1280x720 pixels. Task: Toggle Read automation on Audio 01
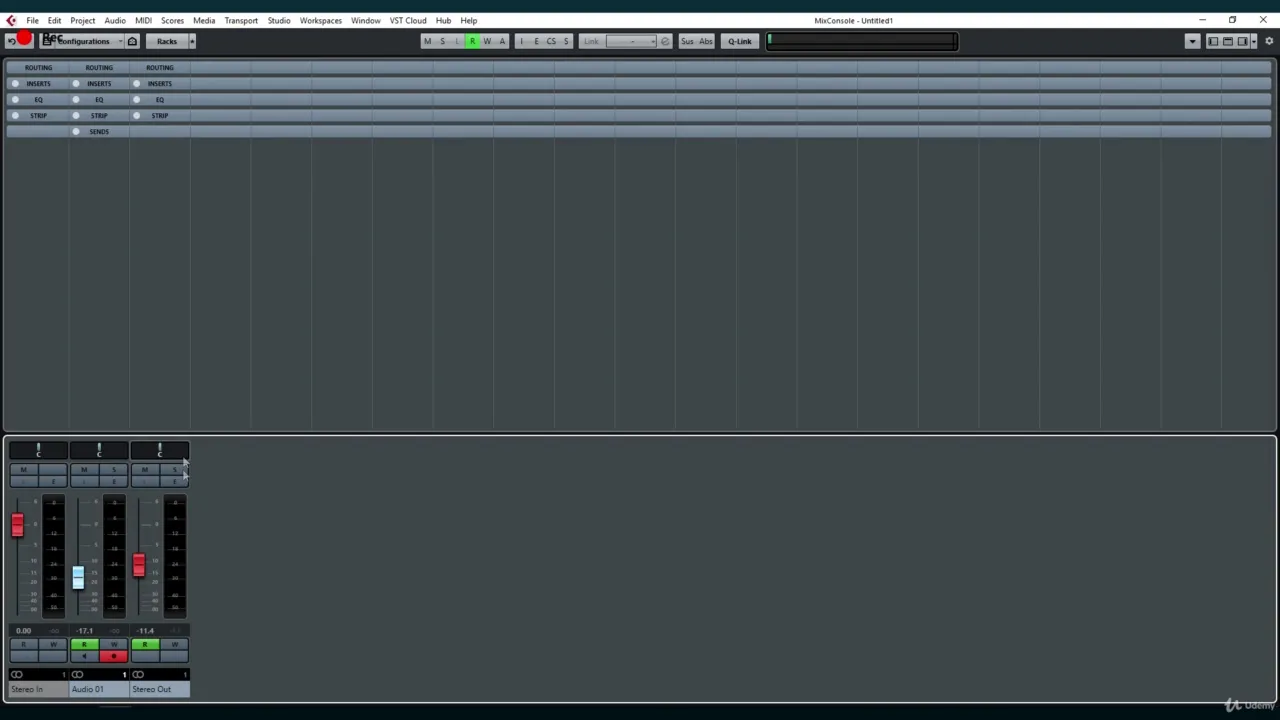click(84, 645)
